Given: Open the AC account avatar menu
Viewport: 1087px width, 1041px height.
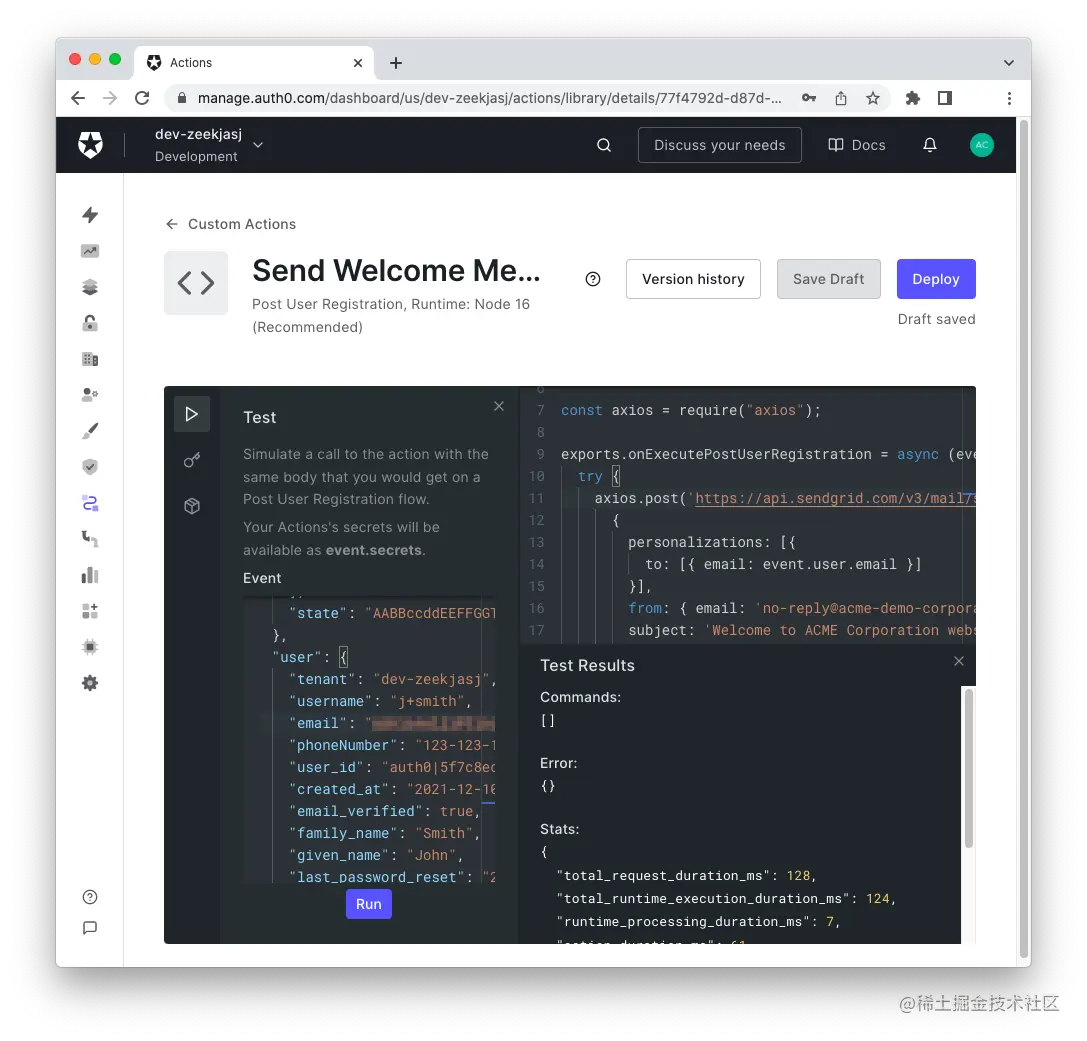Looking at the screenshot, I should click(x=982, y=144).
